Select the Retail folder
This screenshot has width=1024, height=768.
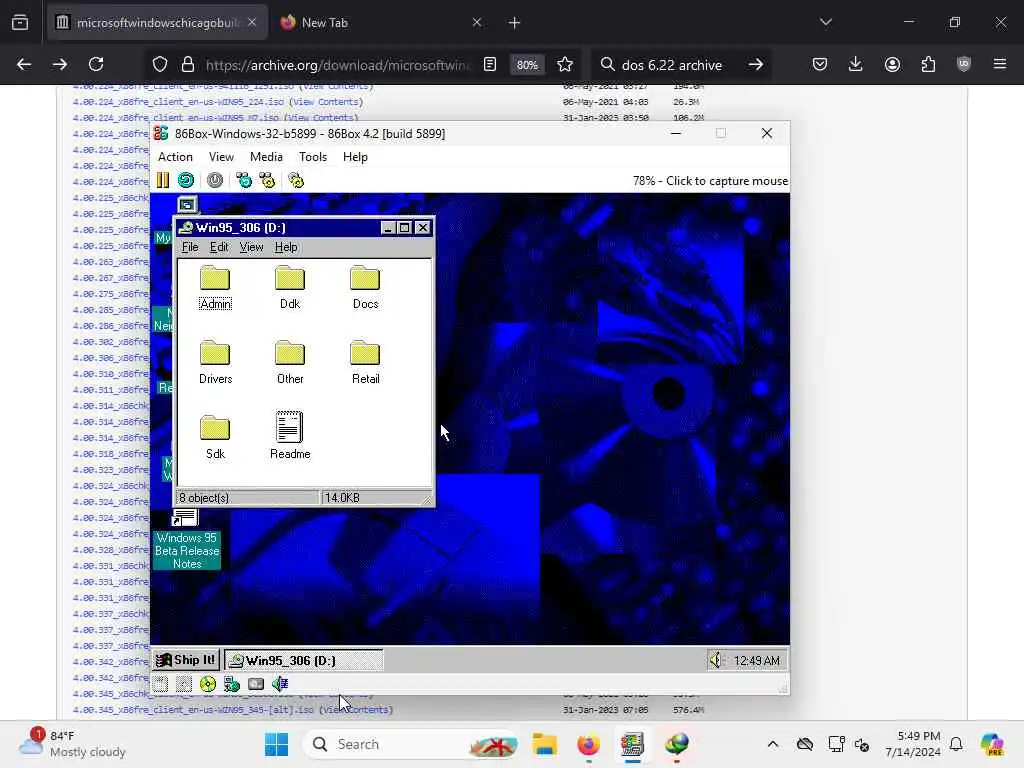tap(365, 362)
